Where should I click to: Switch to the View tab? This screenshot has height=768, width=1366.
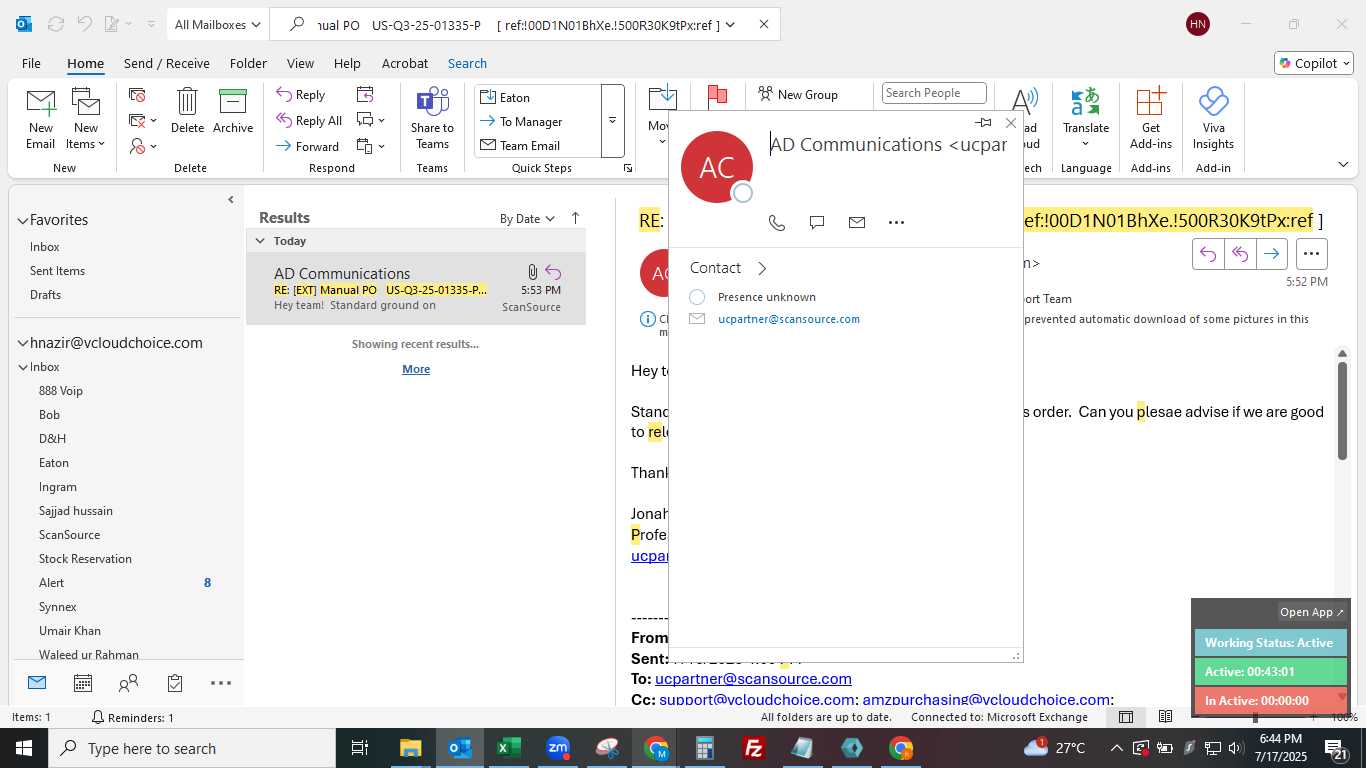click(x=300, y=63)
